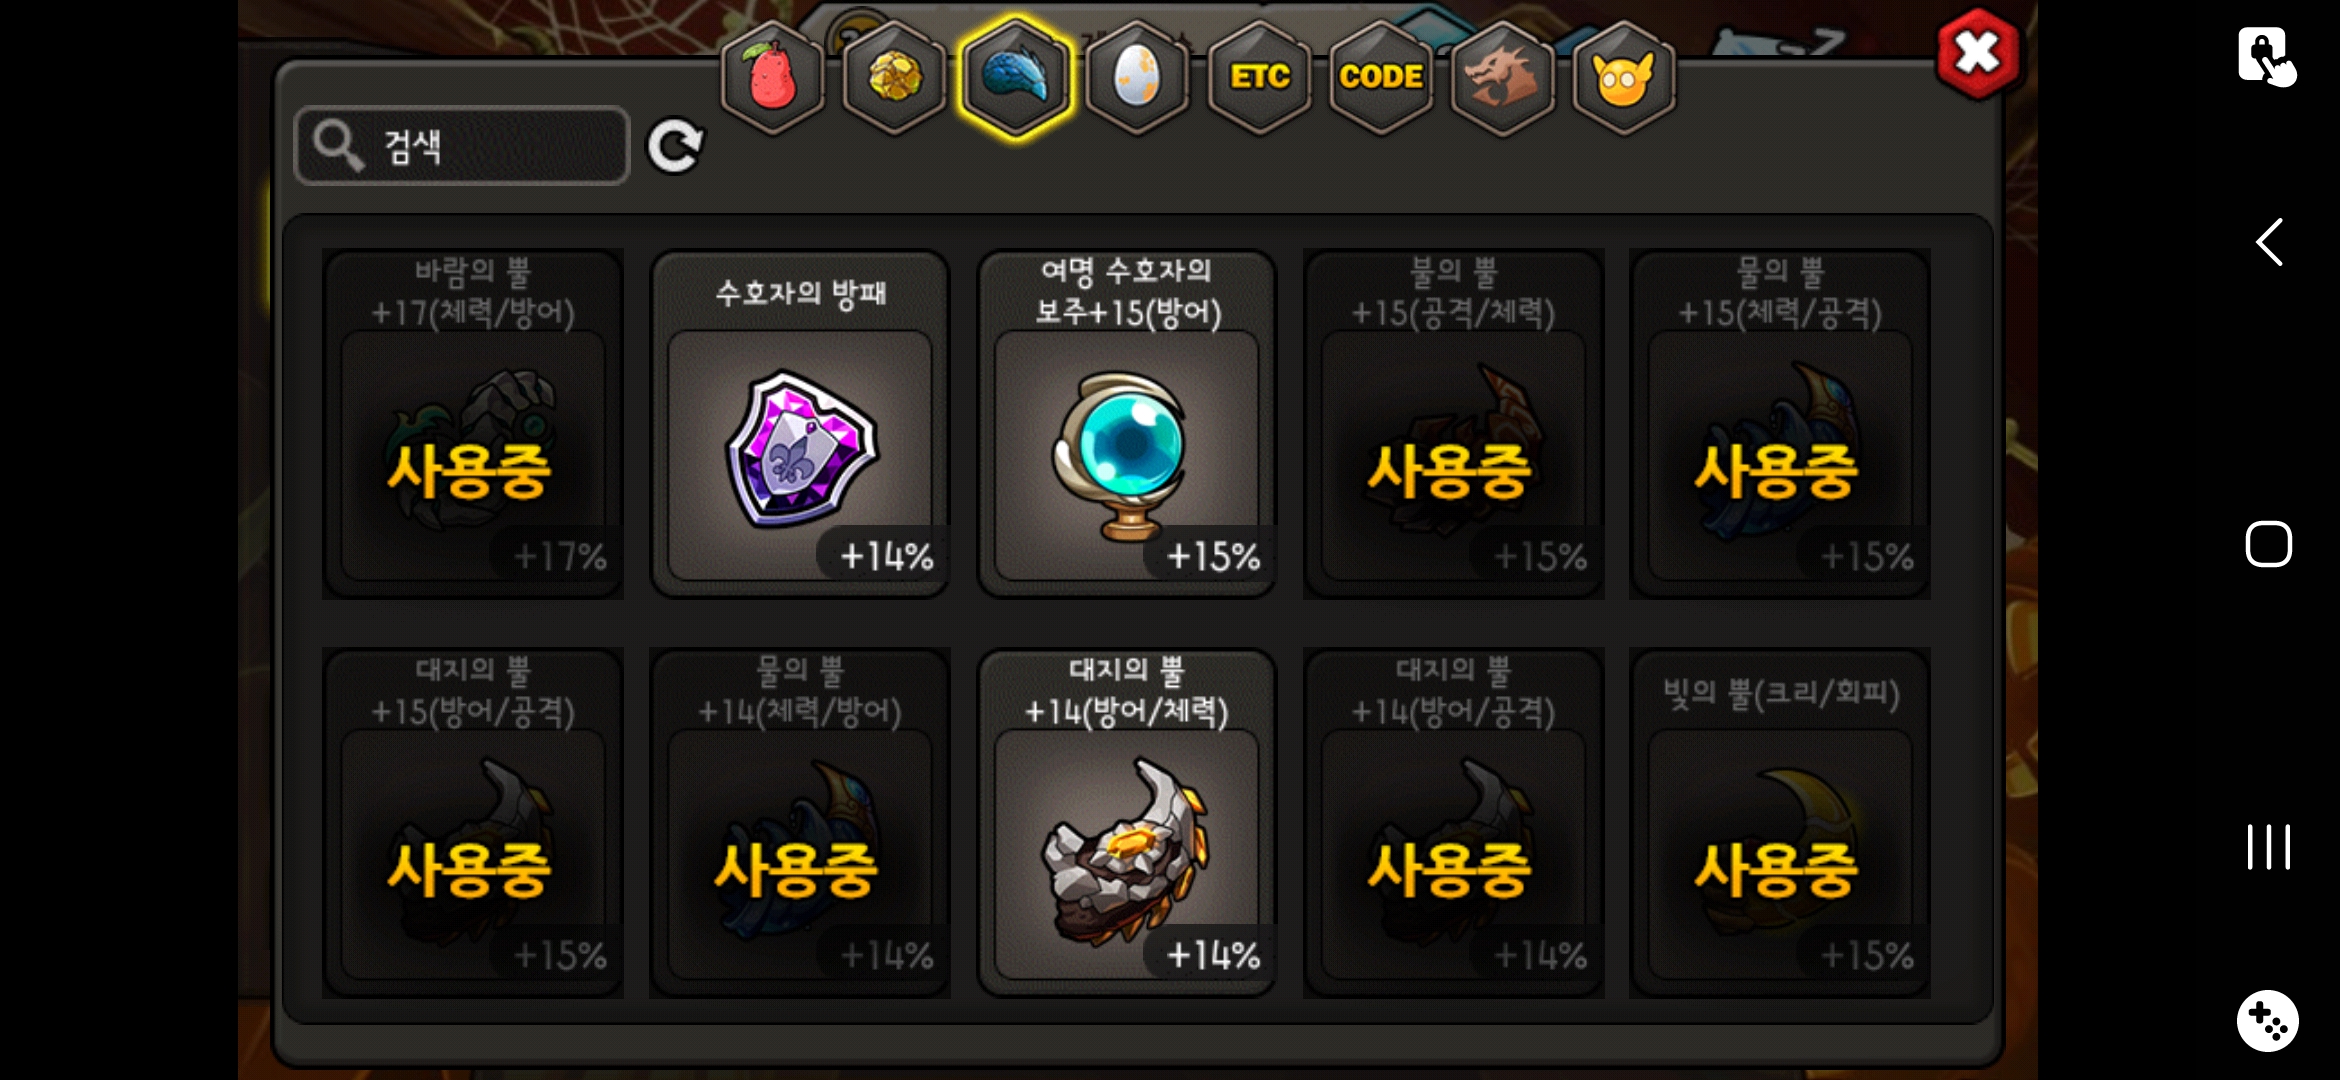Switch to the ETC tab
The width and height of the screenshot is (2340, 1080).
pyautogui.click(x=1259, y=78)
